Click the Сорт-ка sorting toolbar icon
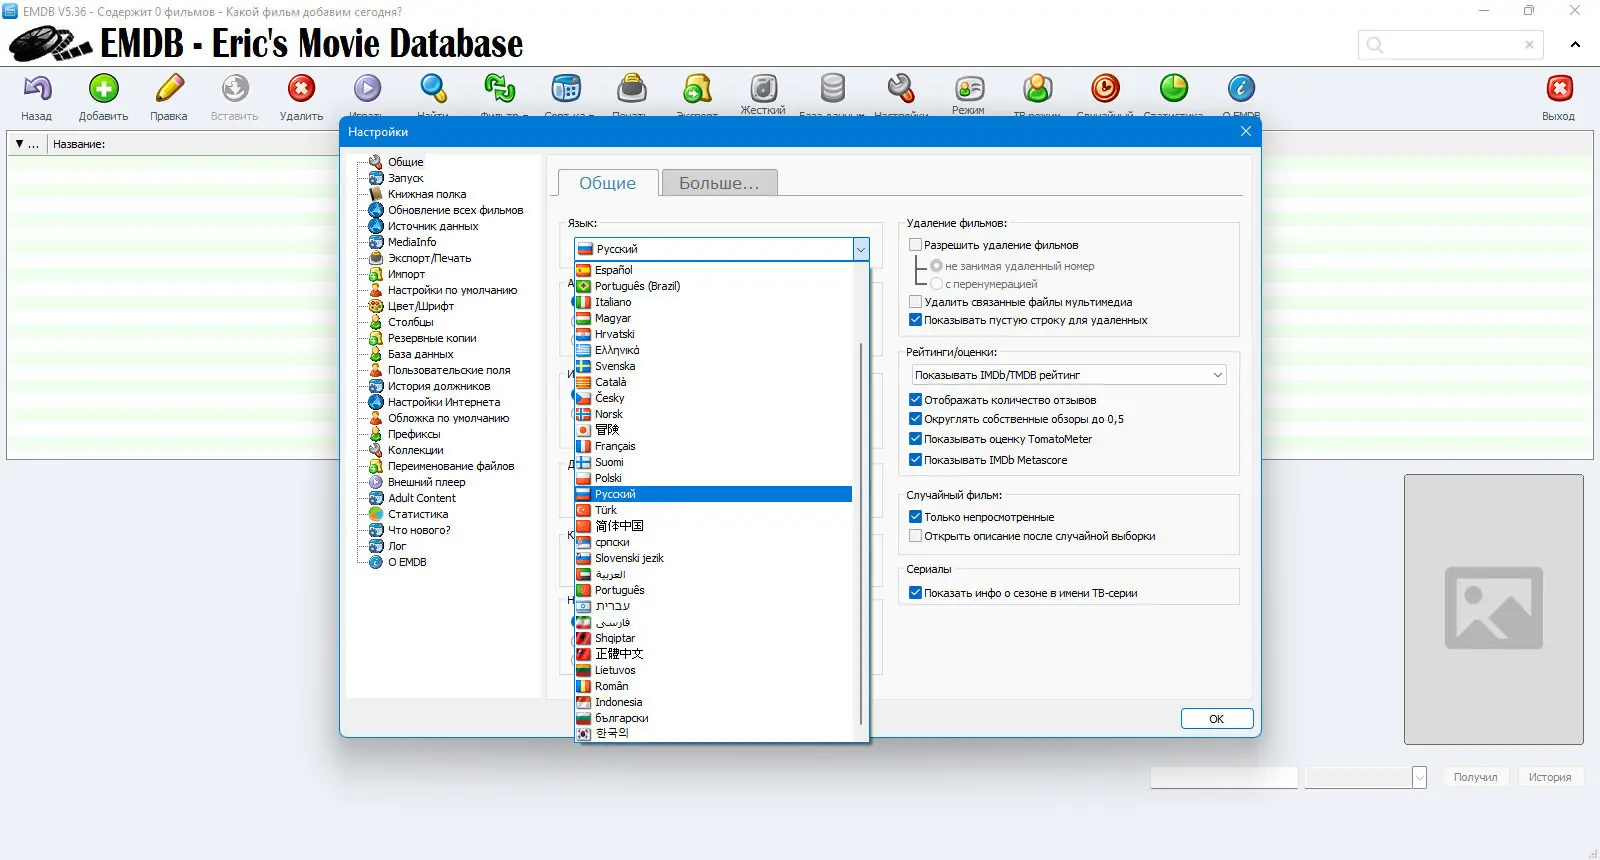Viewport: 1600px width, 860px height. (566, 89)
